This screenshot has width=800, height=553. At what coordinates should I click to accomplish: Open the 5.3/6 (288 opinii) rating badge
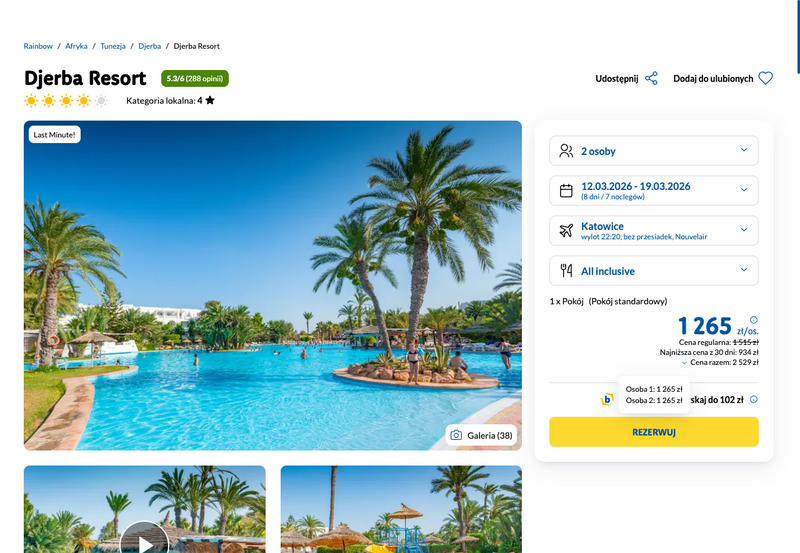195,79
